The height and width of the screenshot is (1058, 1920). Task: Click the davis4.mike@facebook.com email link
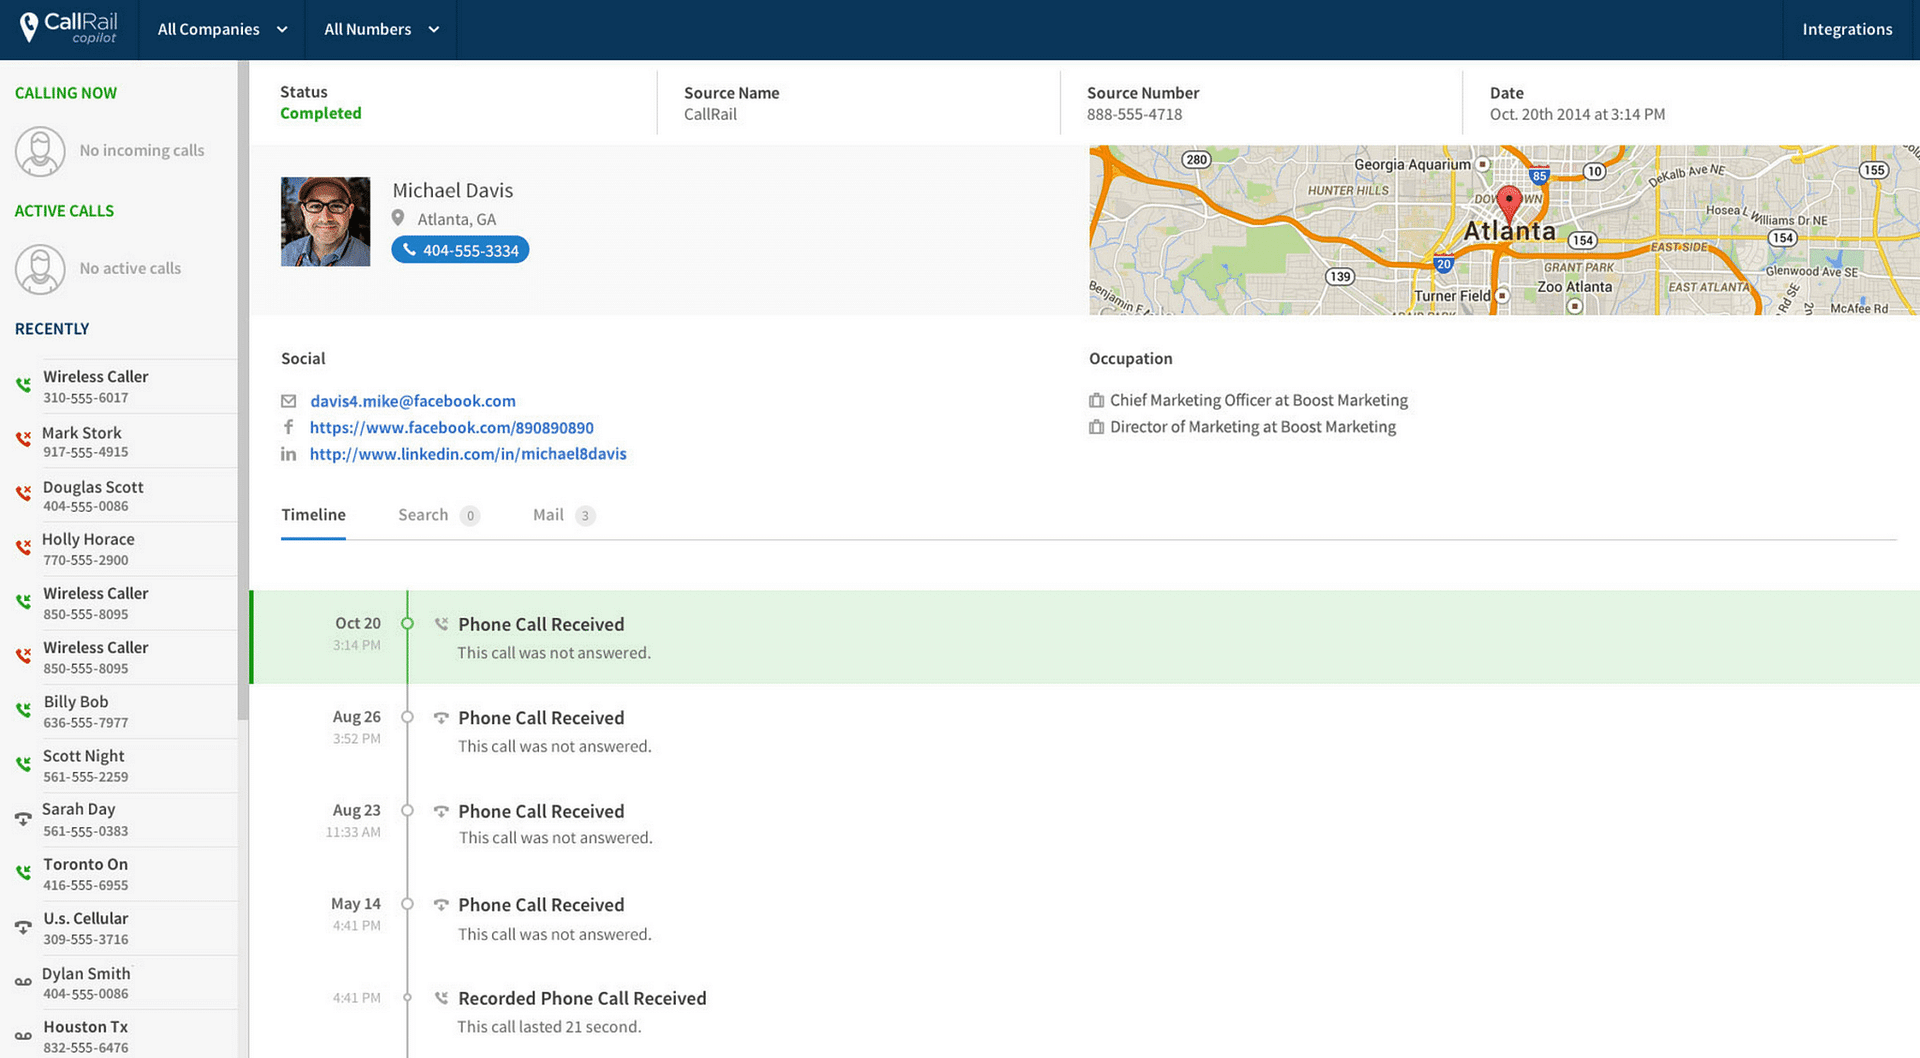[x=413, y=400]
